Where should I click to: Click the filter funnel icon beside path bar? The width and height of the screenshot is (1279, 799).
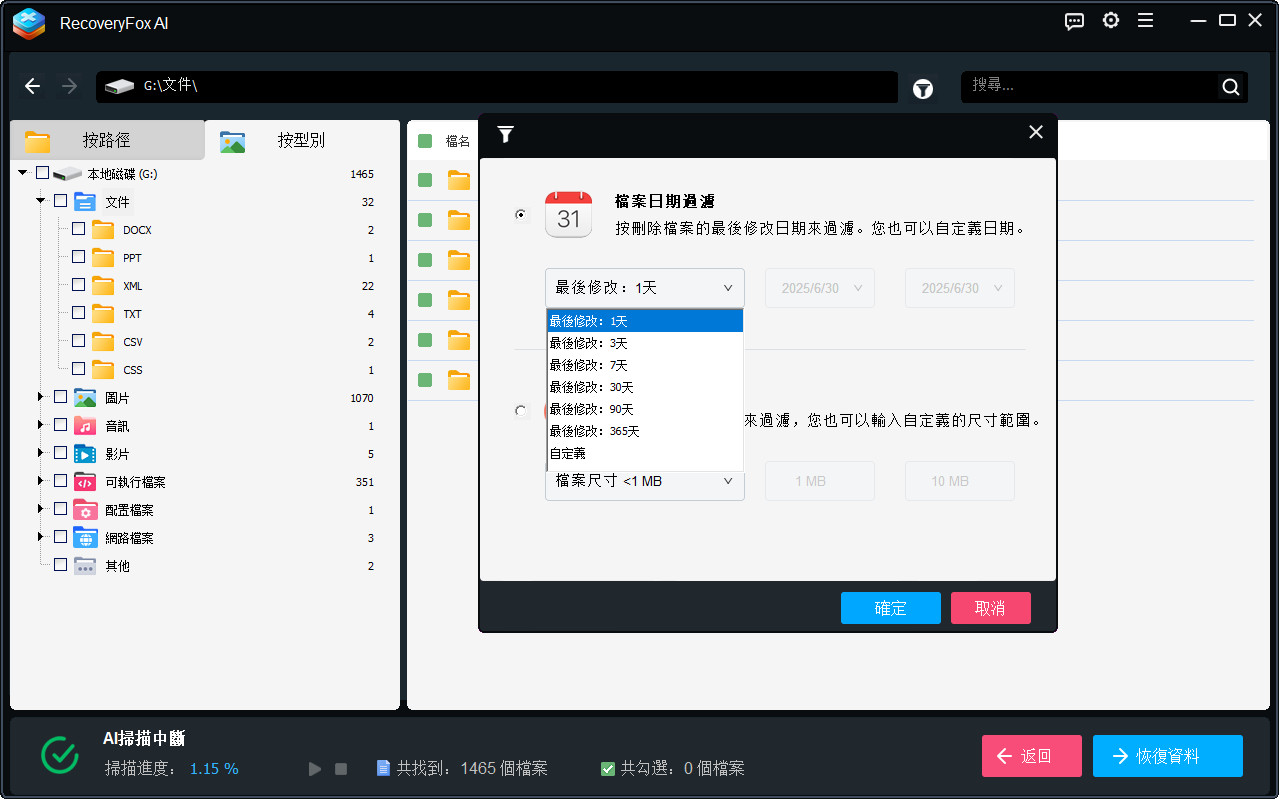point(922,89)
